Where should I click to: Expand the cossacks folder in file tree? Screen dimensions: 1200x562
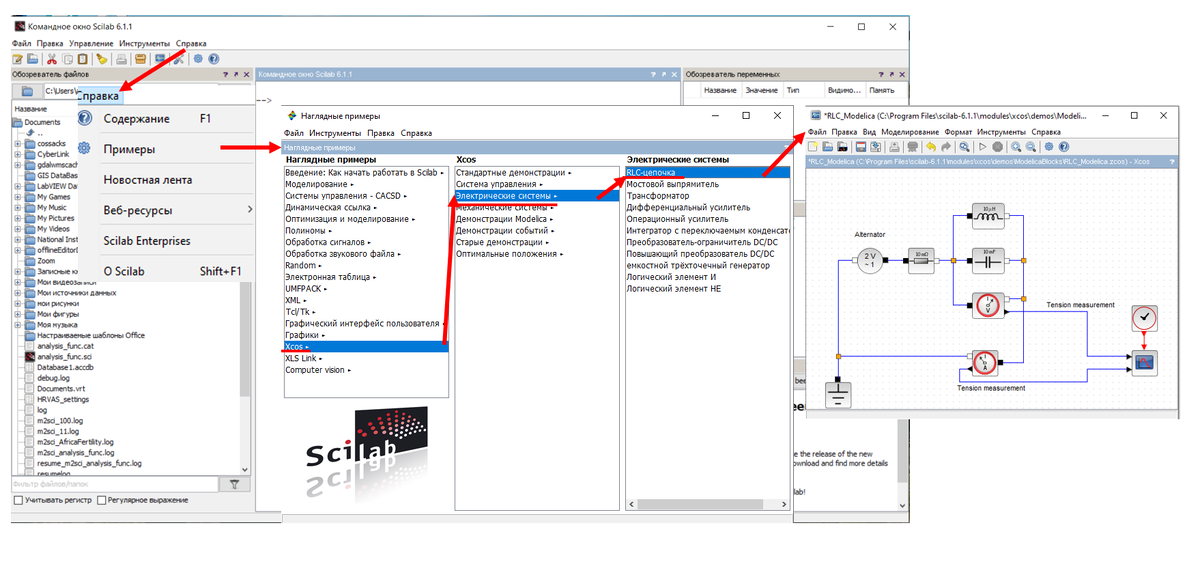(x=17, y=144)
